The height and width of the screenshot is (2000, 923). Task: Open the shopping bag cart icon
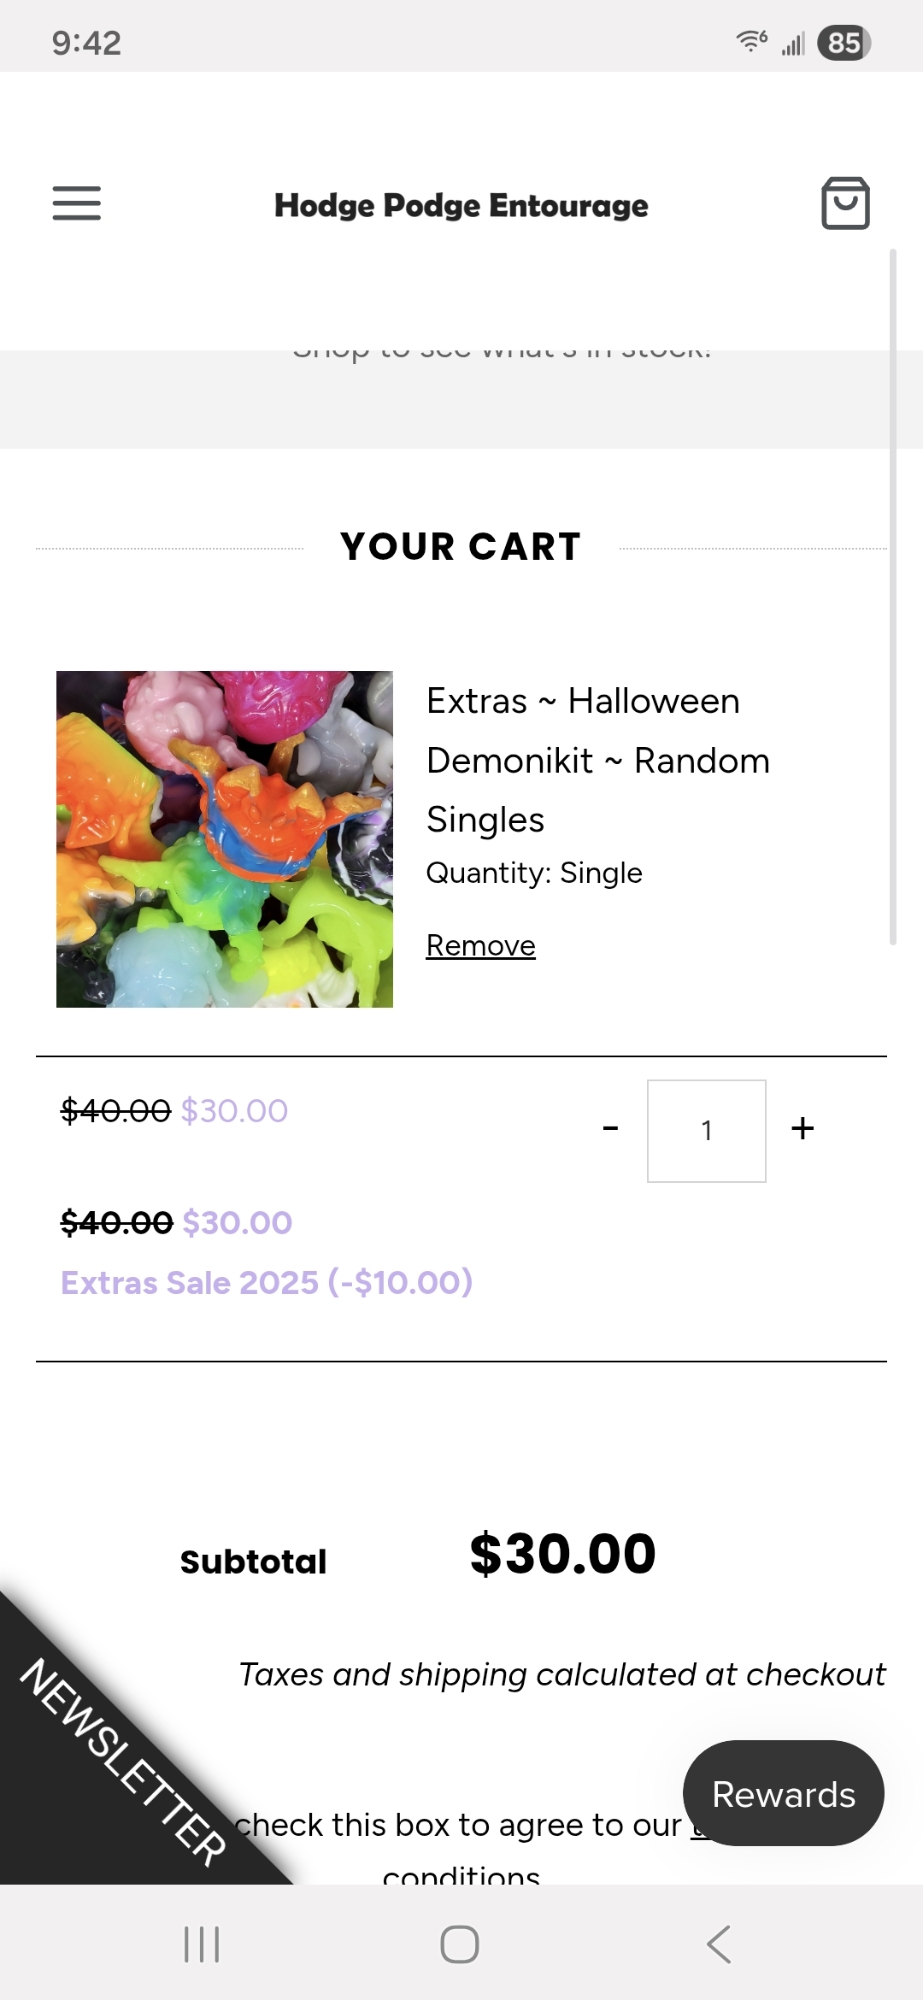point(845,203)
